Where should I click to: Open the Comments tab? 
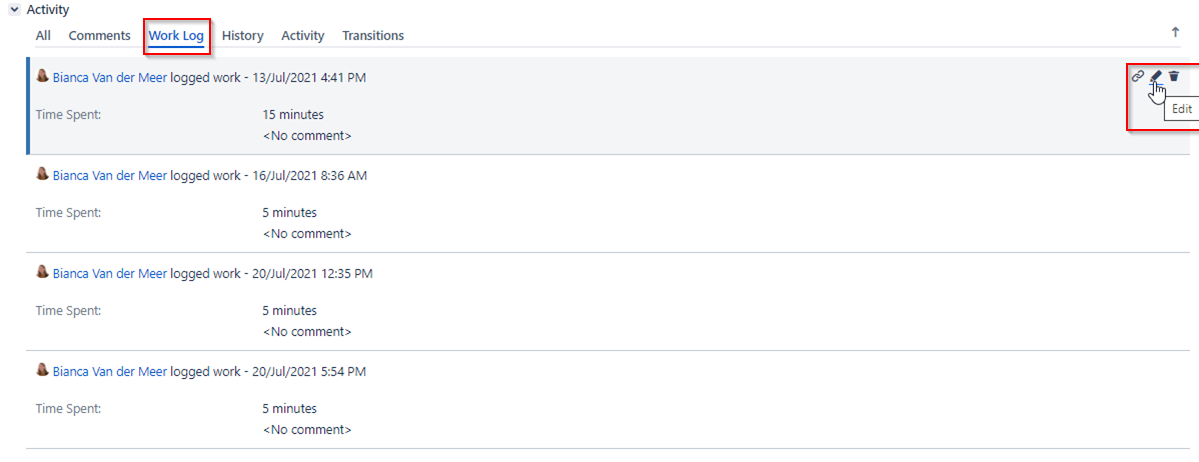pos(99,35)
